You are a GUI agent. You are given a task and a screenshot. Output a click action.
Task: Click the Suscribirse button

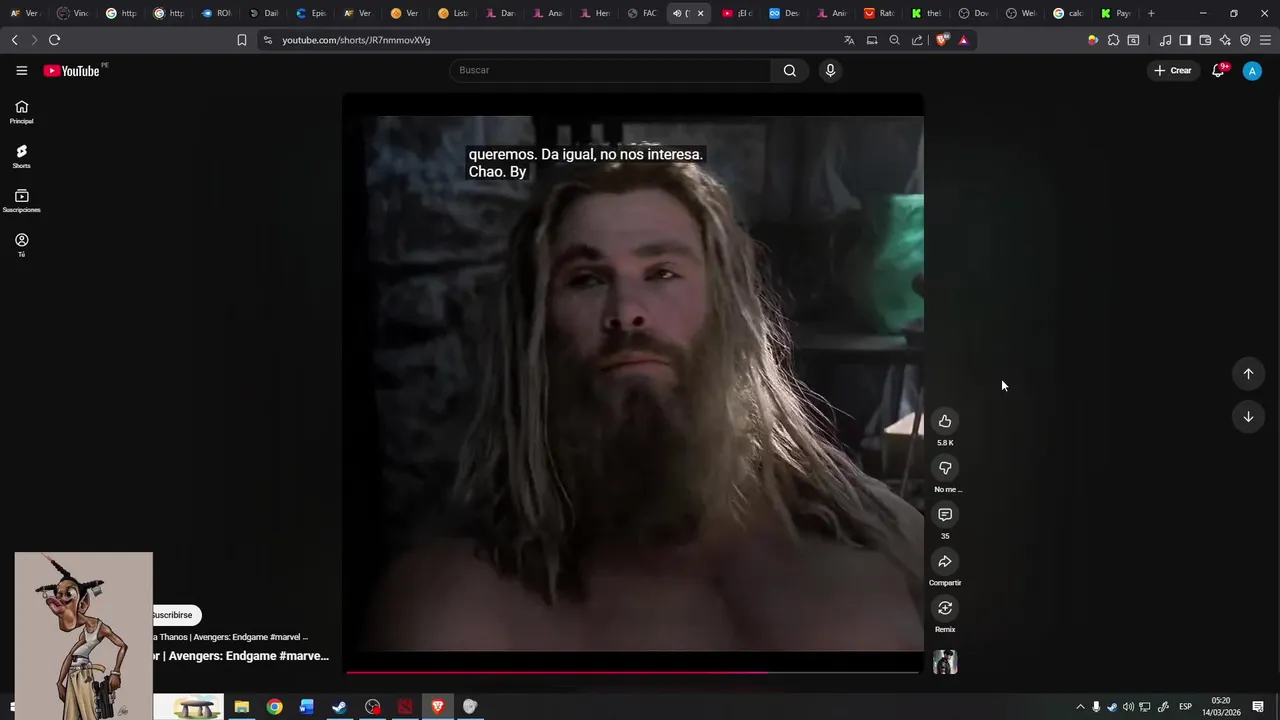[x=176, y=615]
